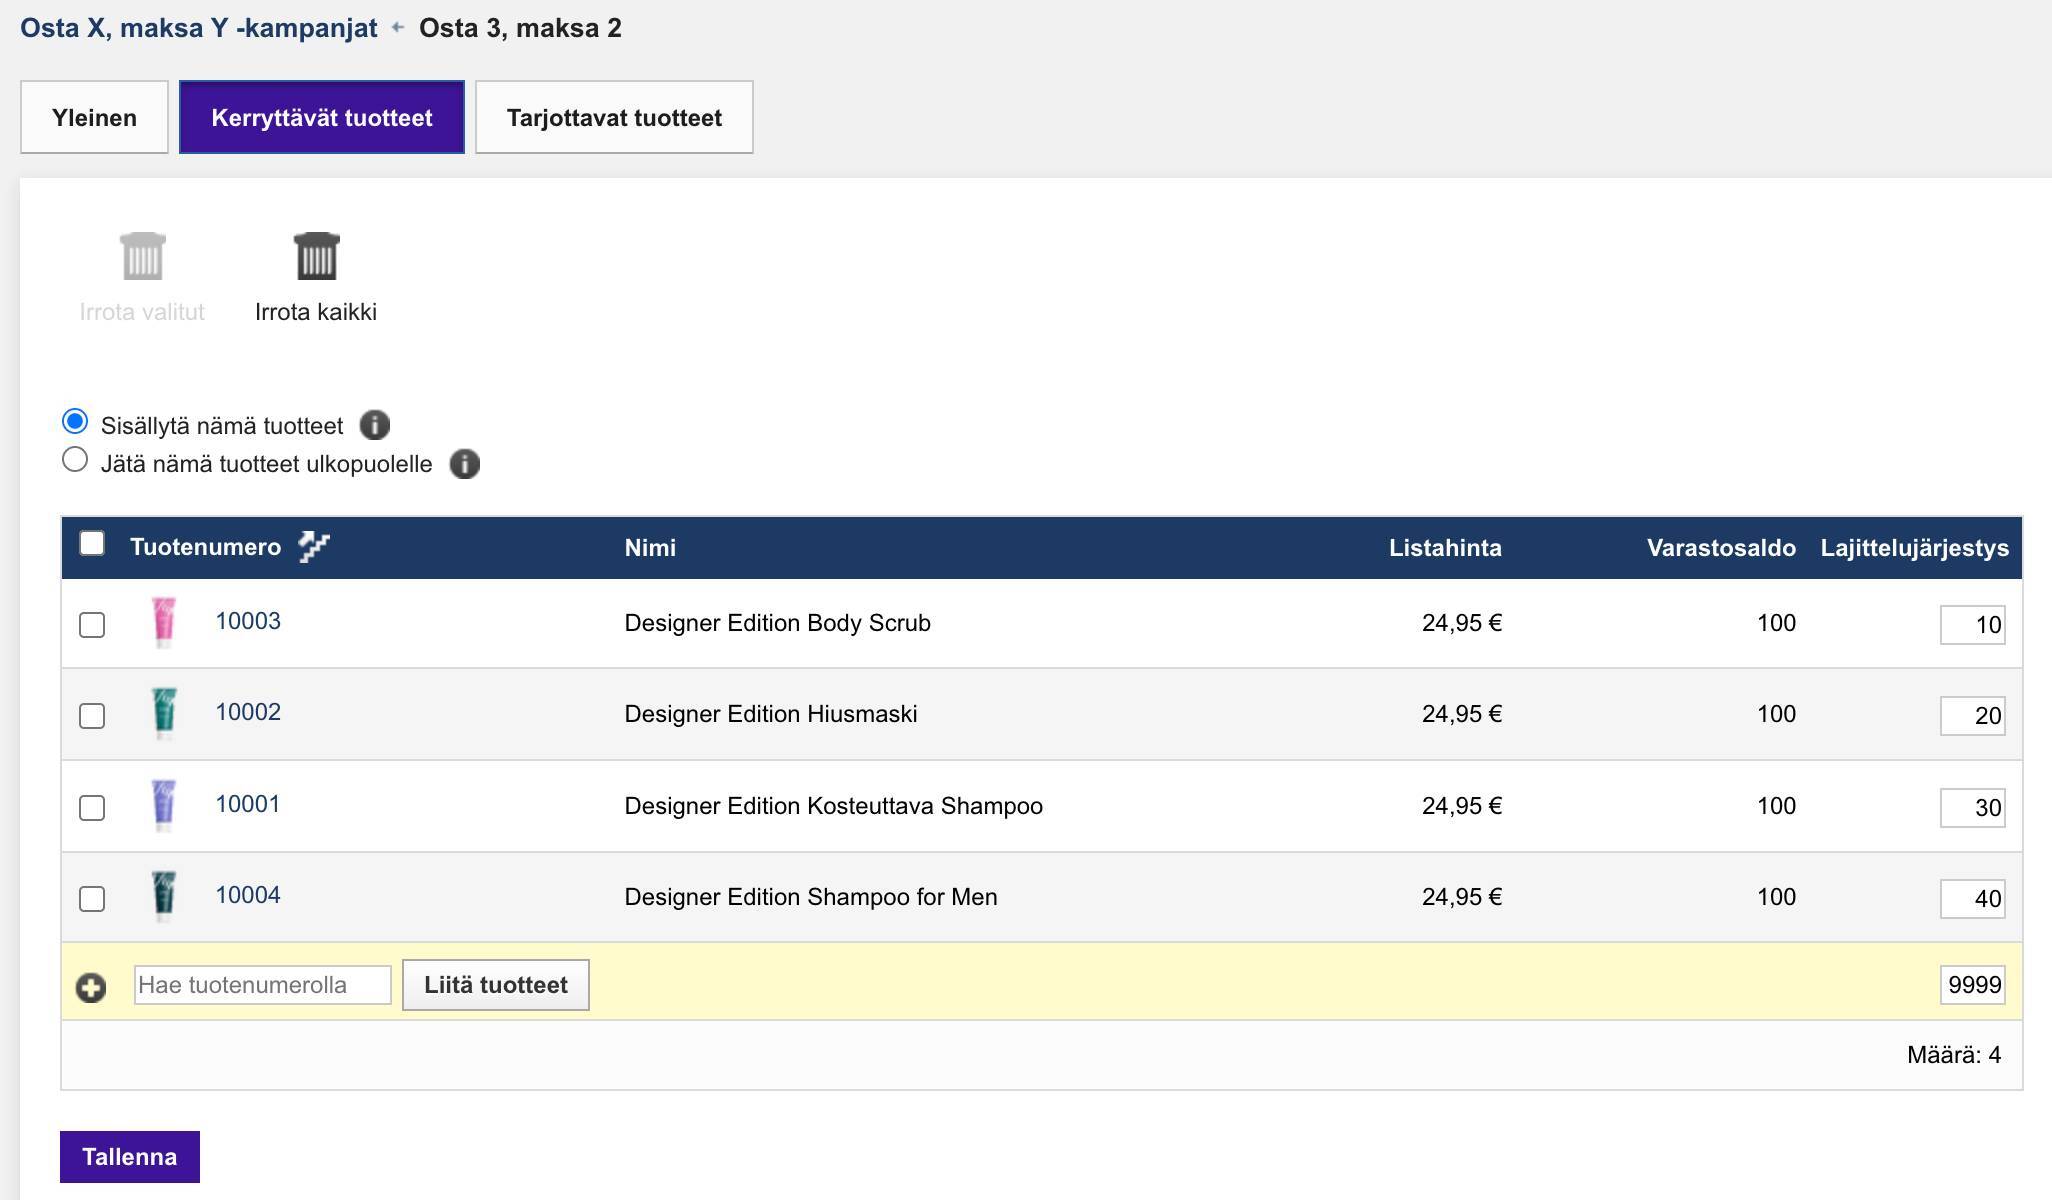The image size is (2052, 1200).
Task: Focus the Hae tuotenumerolla search field
Action: (x=262, y=985)
